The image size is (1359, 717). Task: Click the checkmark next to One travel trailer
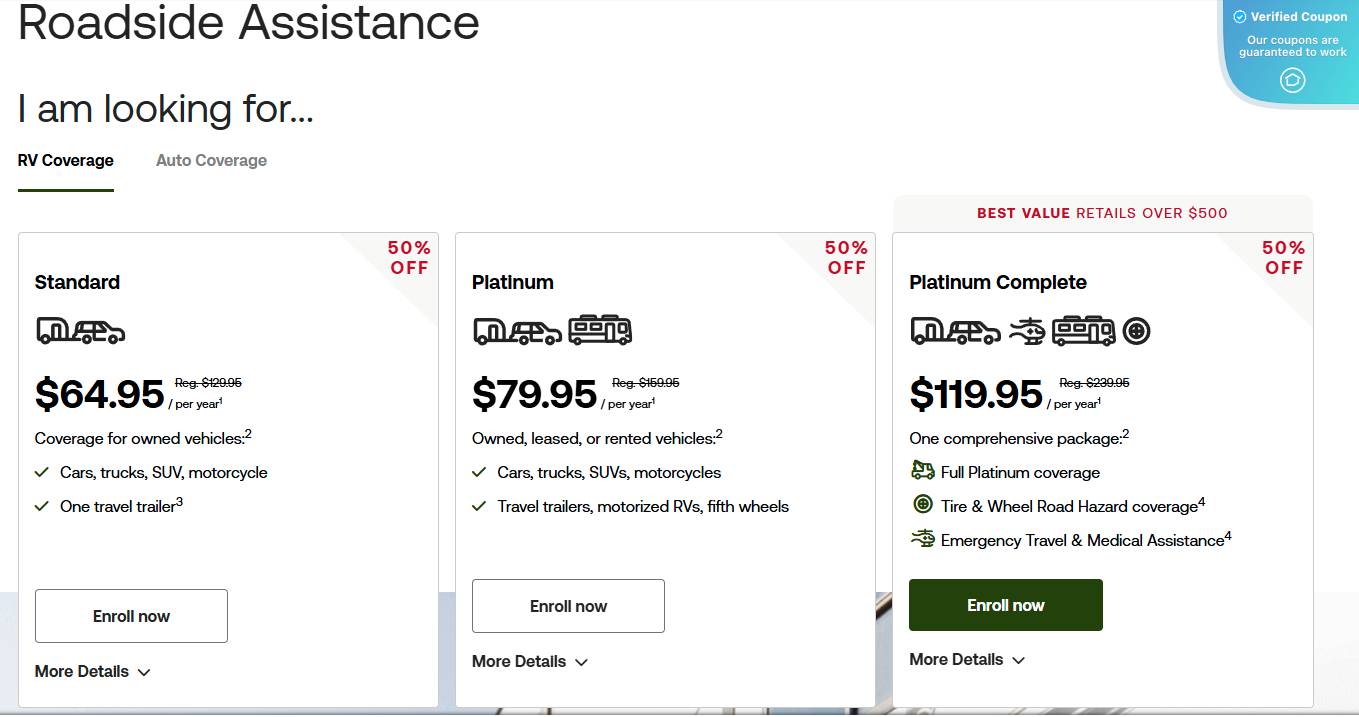click(x=42, y=506)
